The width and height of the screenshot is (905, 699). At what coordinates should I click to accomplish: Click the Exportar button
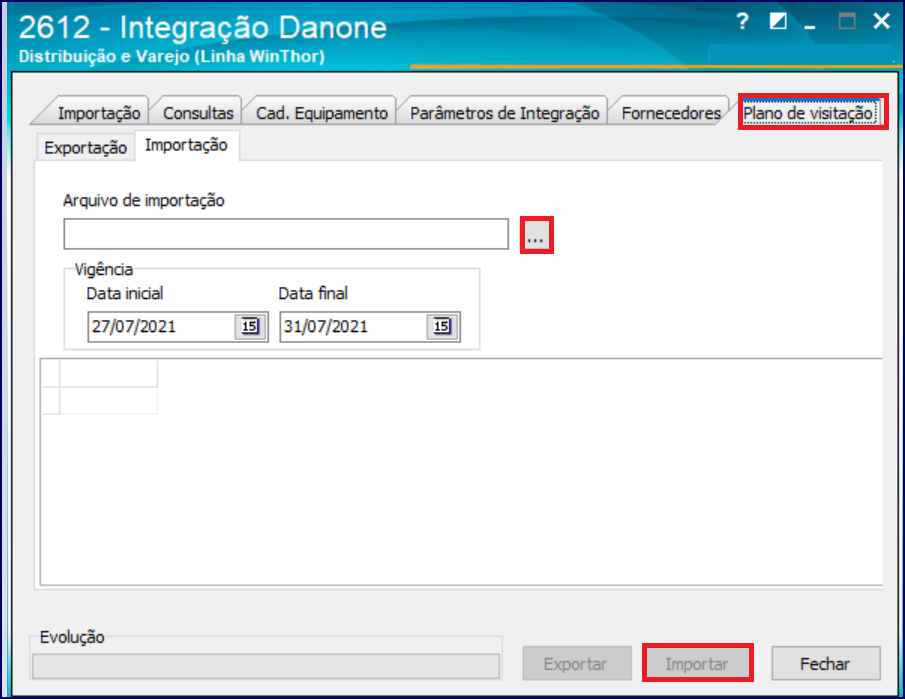click(x=576, y=663)
